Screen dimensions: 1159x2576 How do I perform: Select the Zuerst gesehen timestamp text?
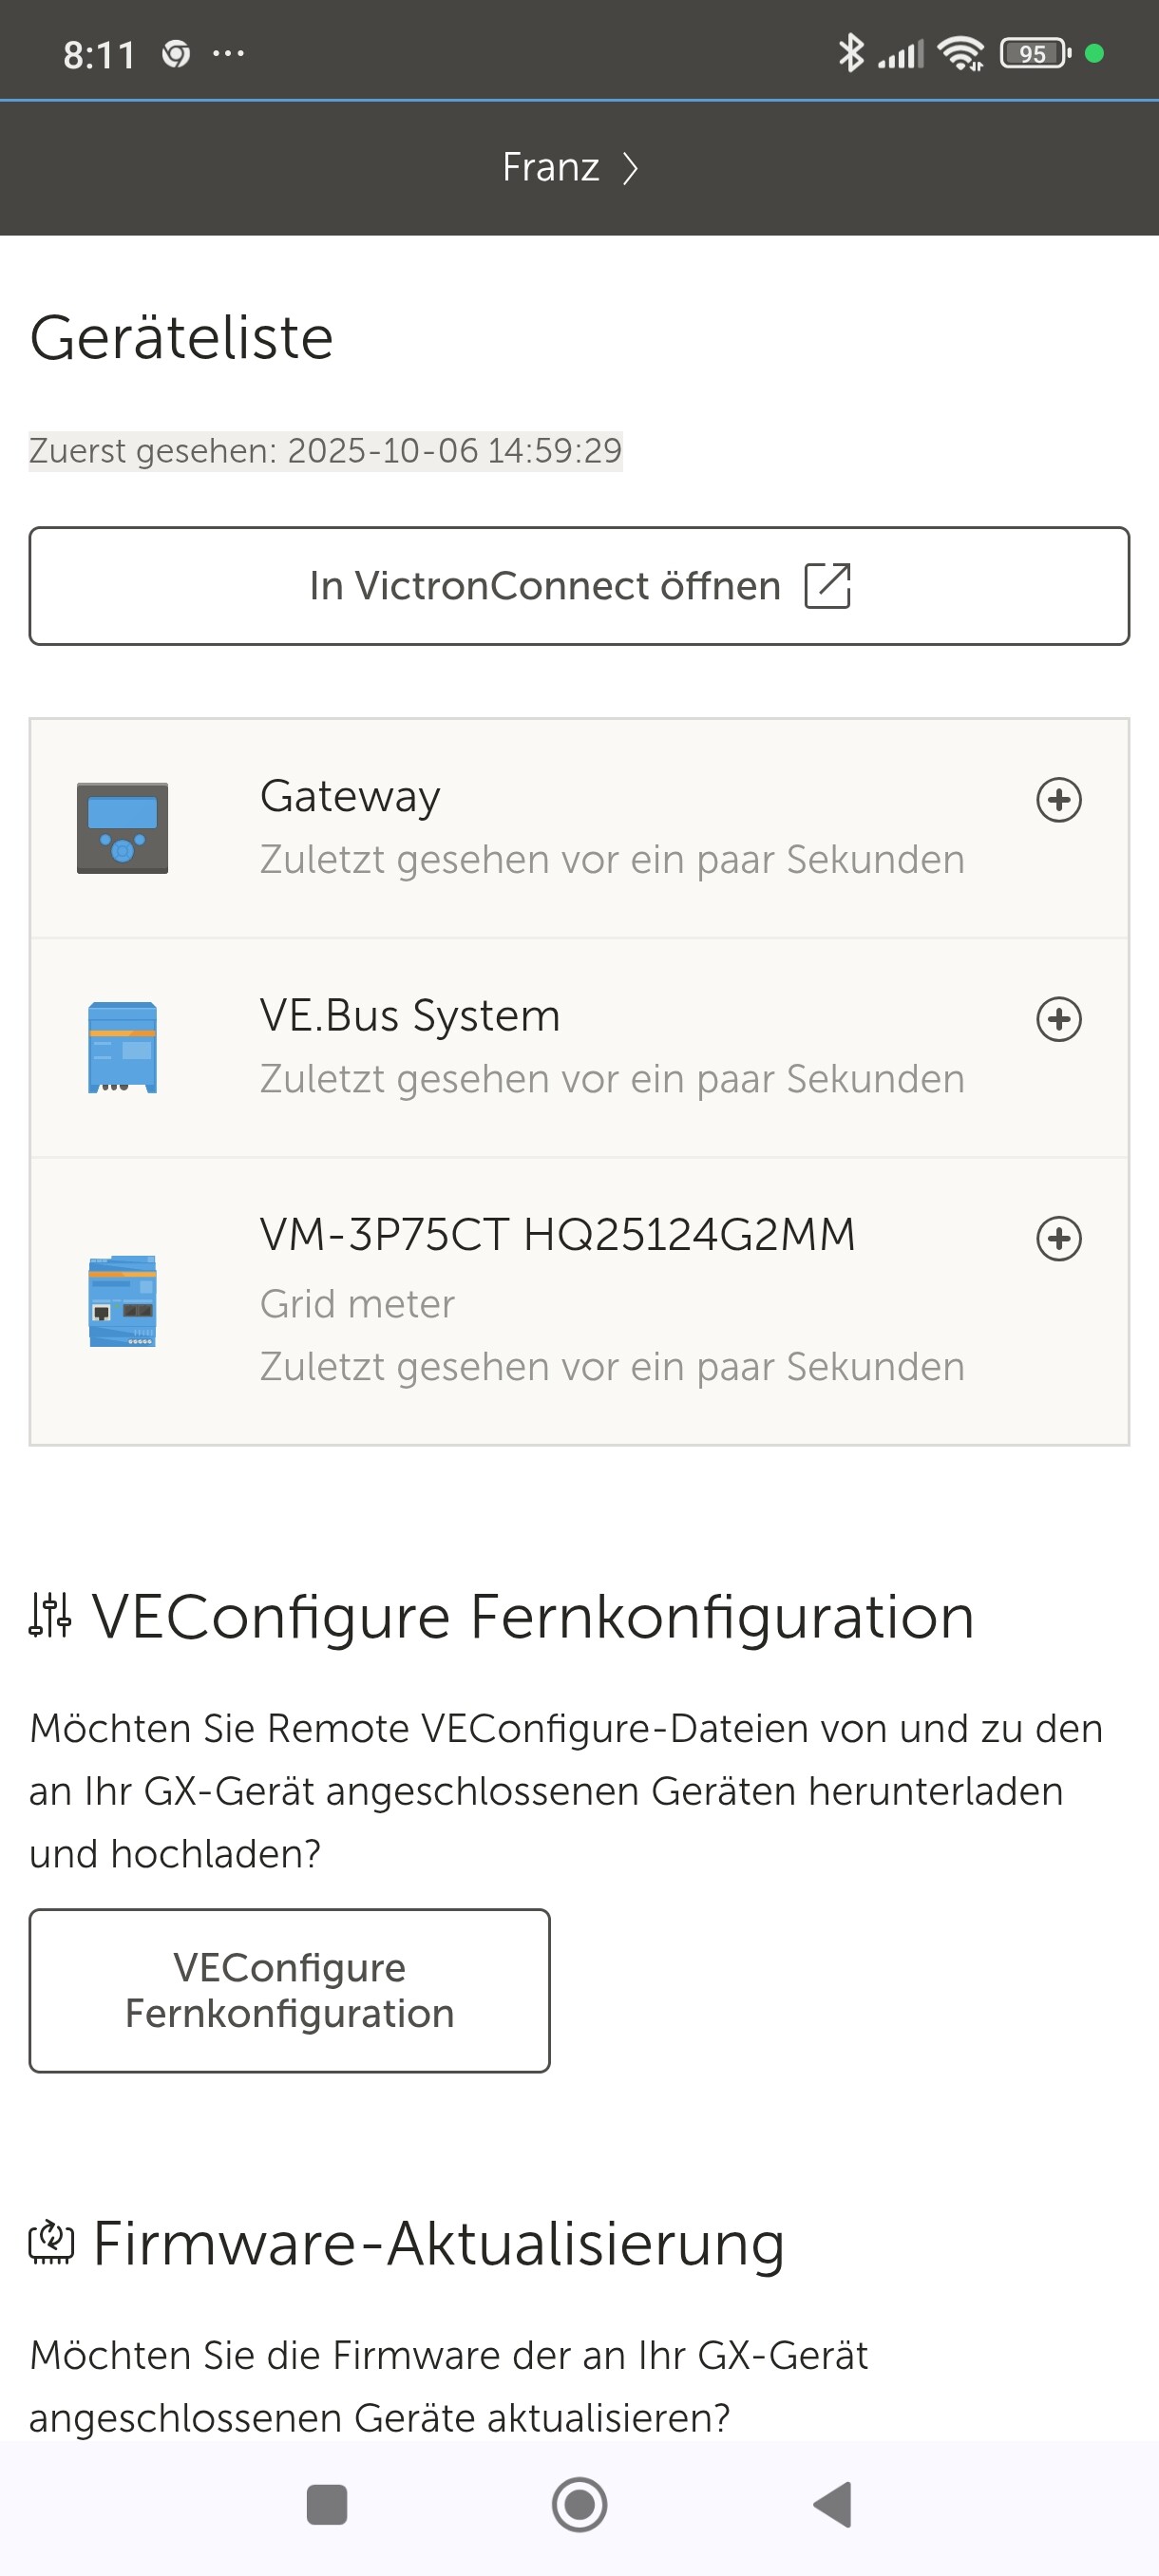325,451
